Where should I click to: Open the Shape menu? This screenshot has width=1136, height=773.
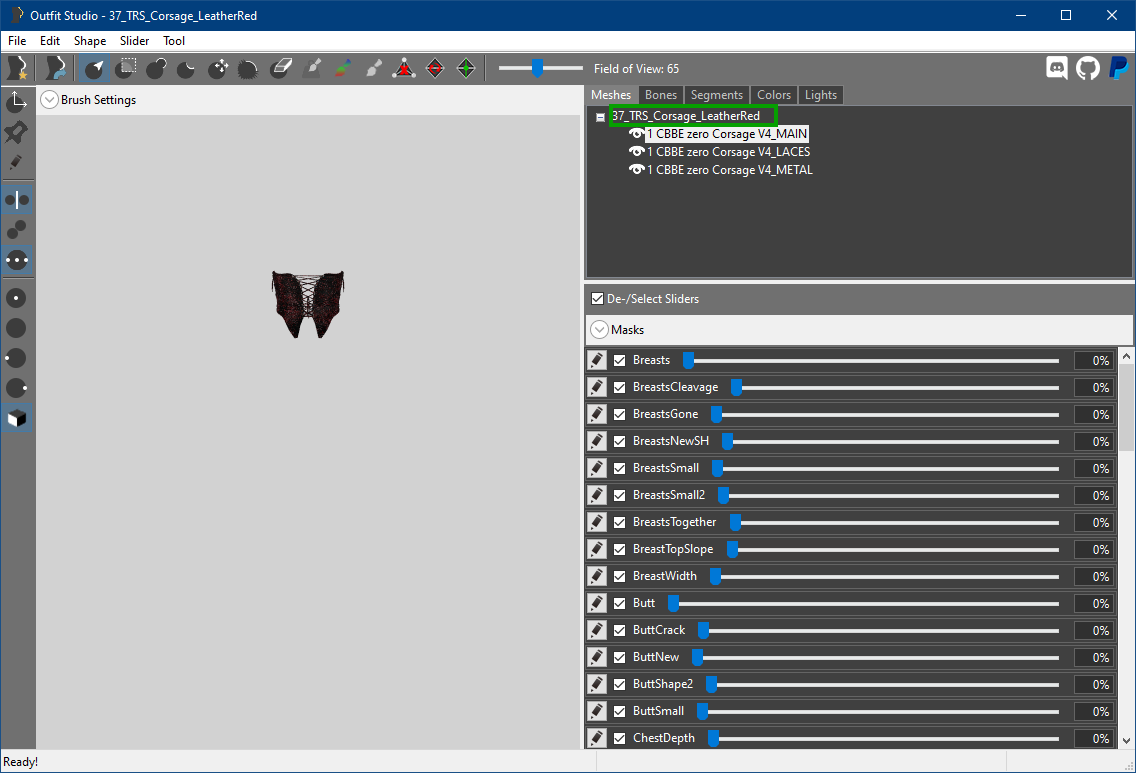[x=90, y=41]
